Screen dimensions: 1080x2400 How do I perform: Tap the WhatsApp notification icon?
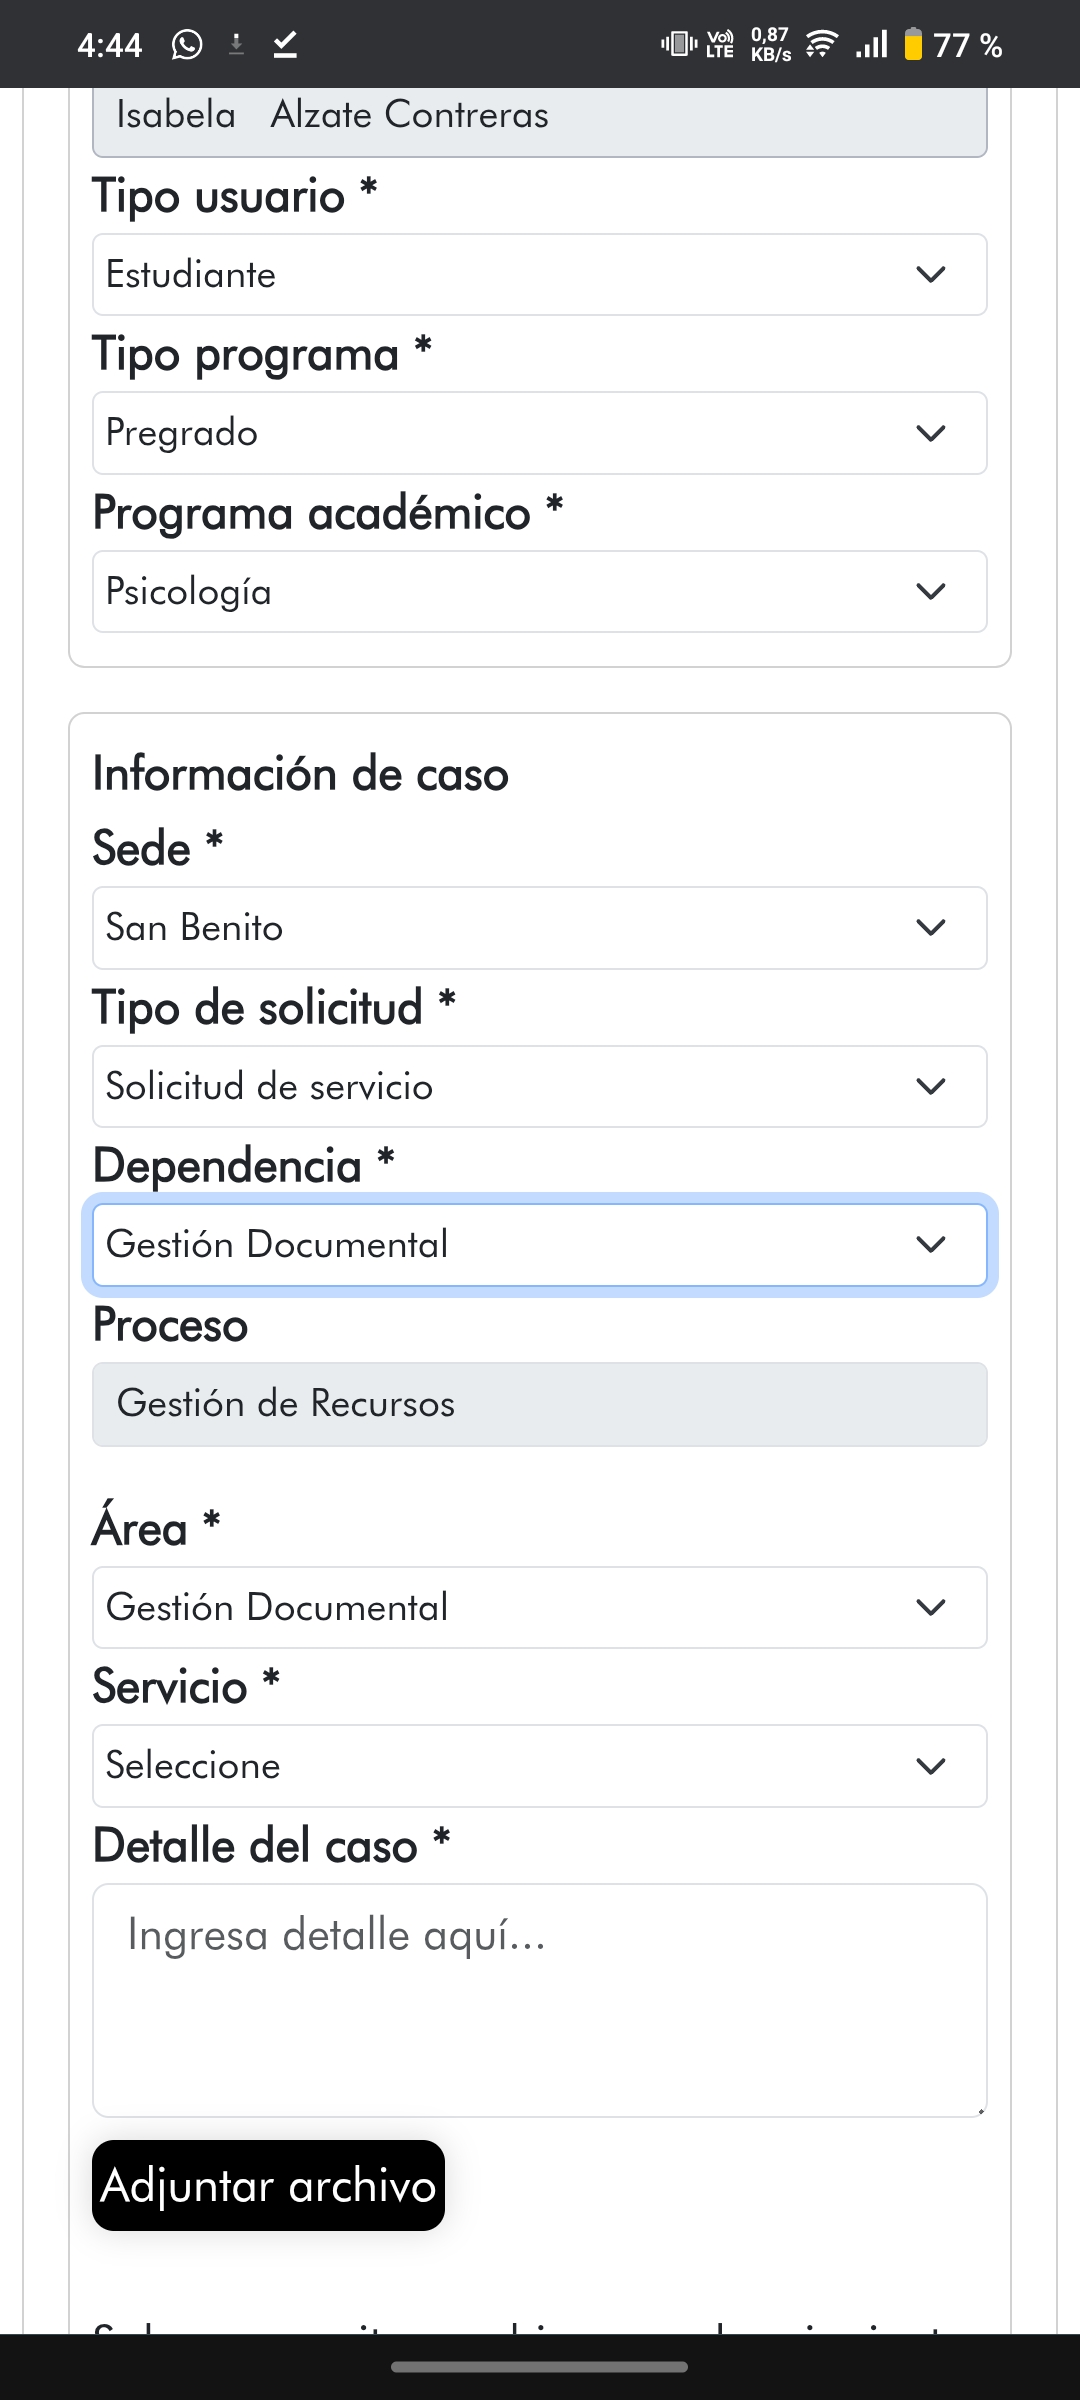(x=187, y=44)
